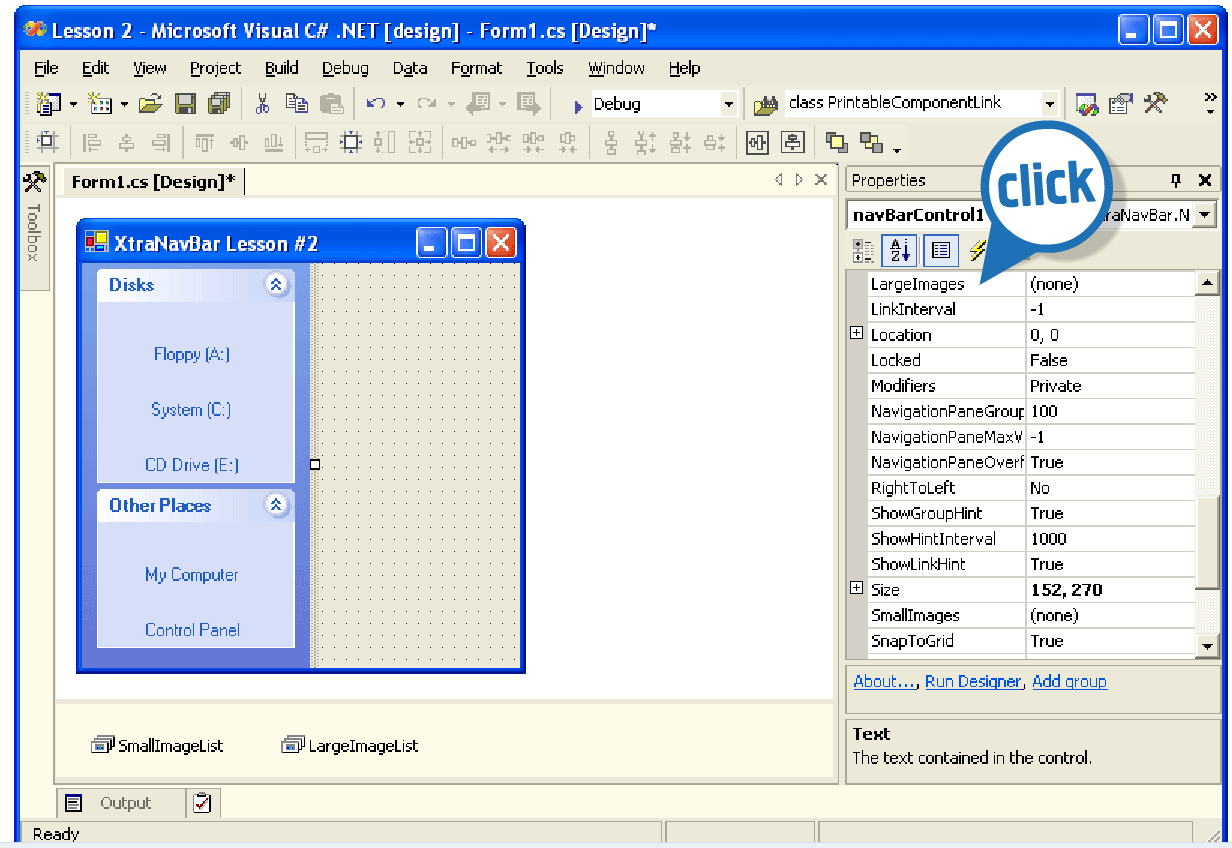Open the Properties Window toolbar icon
Viewport: 1232px width, 848px height.
[x=1121, y=103]
